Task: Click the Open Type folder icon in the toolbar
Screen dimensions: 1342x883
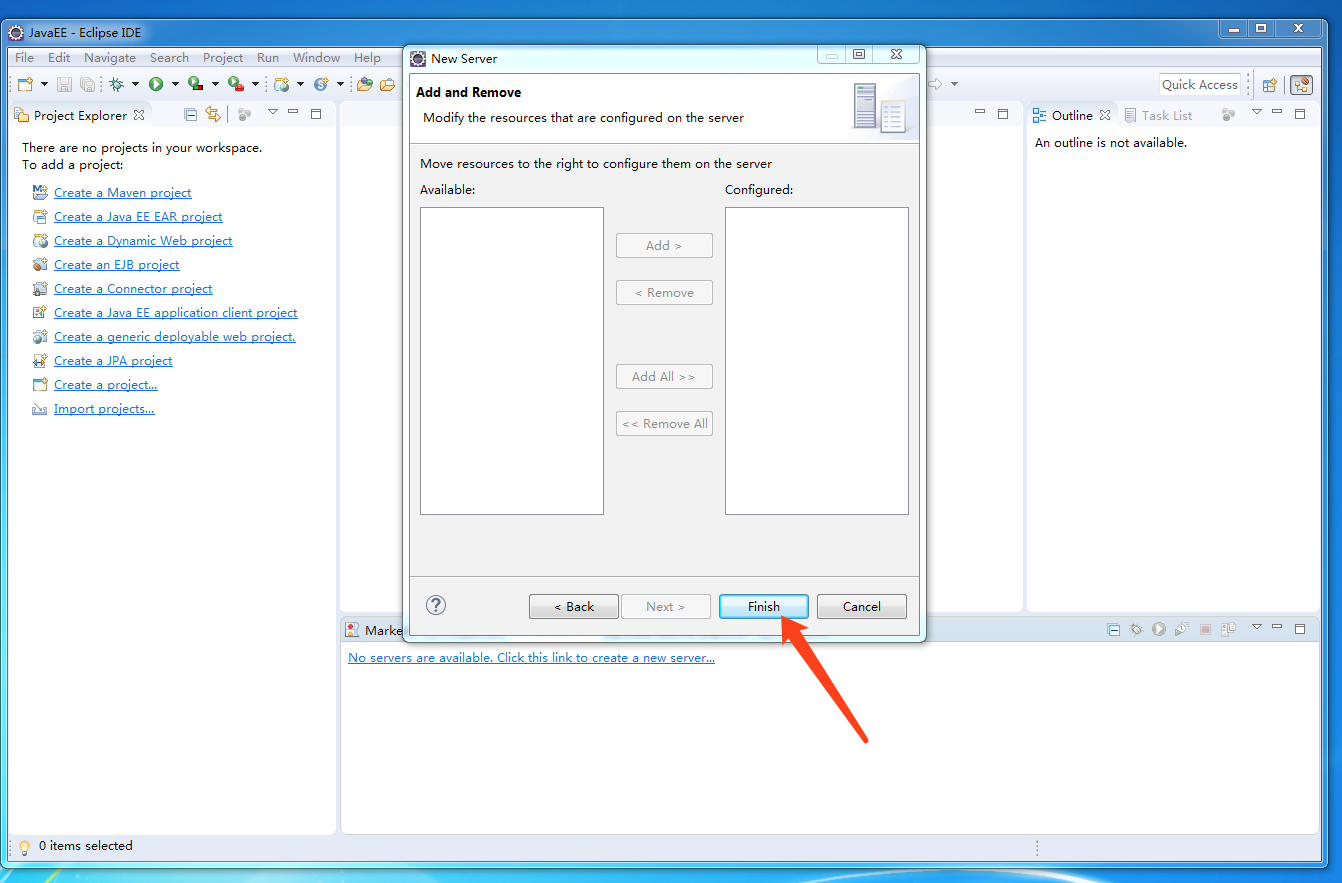Action: 365,84
